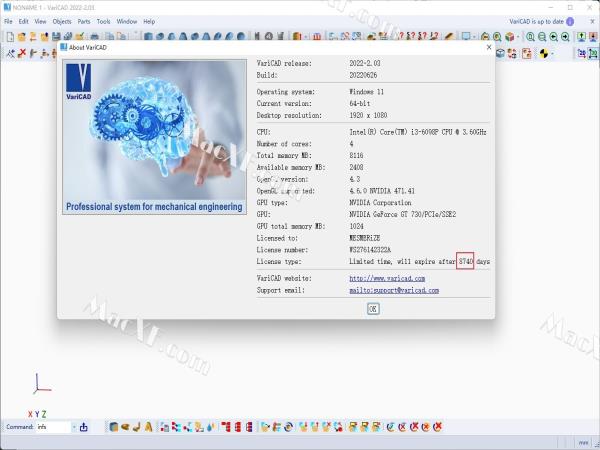The height and width of the screenshot is (450, 600).
Task: Open the Parts menu
Action: tap(84, 21)
